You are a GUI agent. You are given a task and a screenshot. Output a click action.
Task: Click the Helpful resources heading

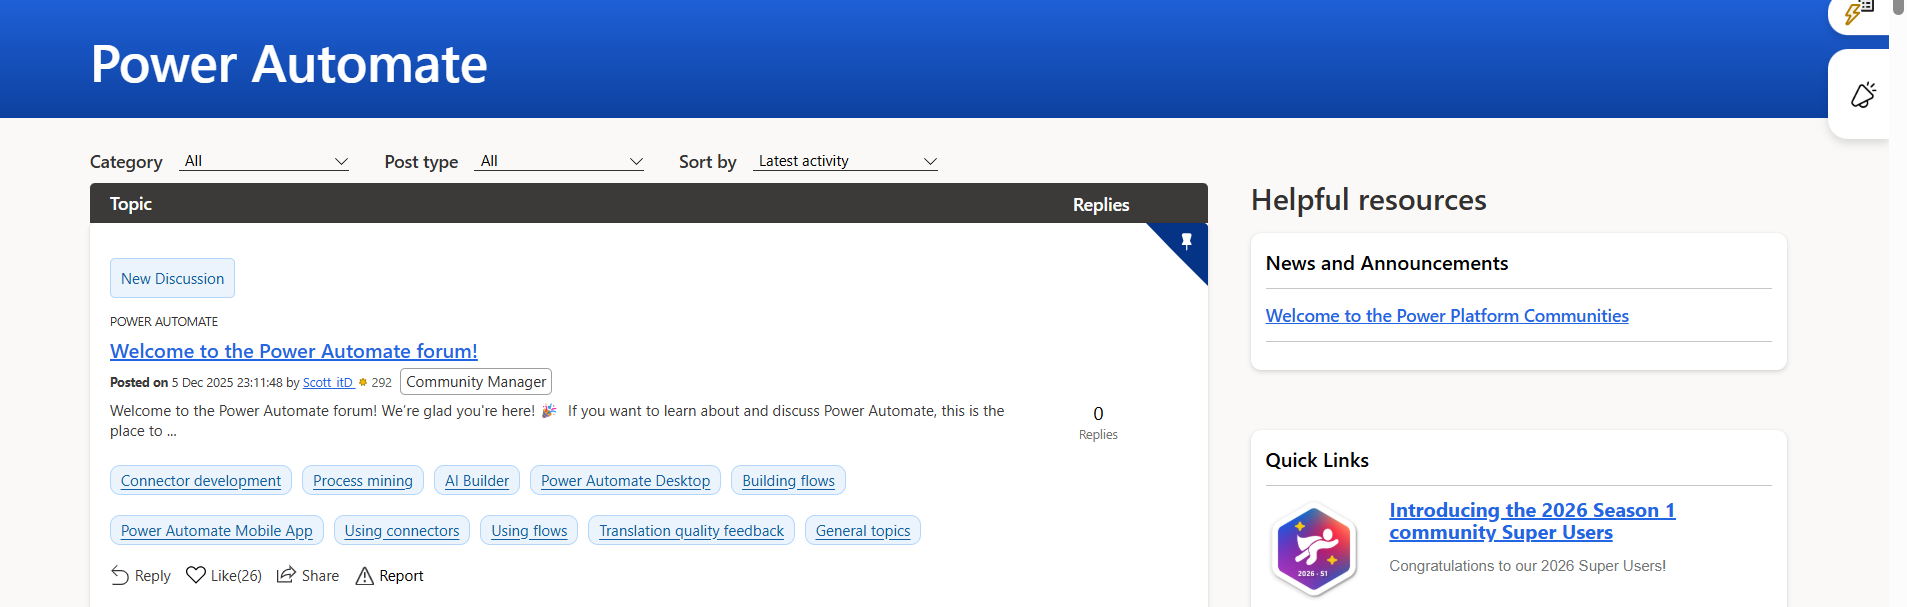pos(1368,200)
